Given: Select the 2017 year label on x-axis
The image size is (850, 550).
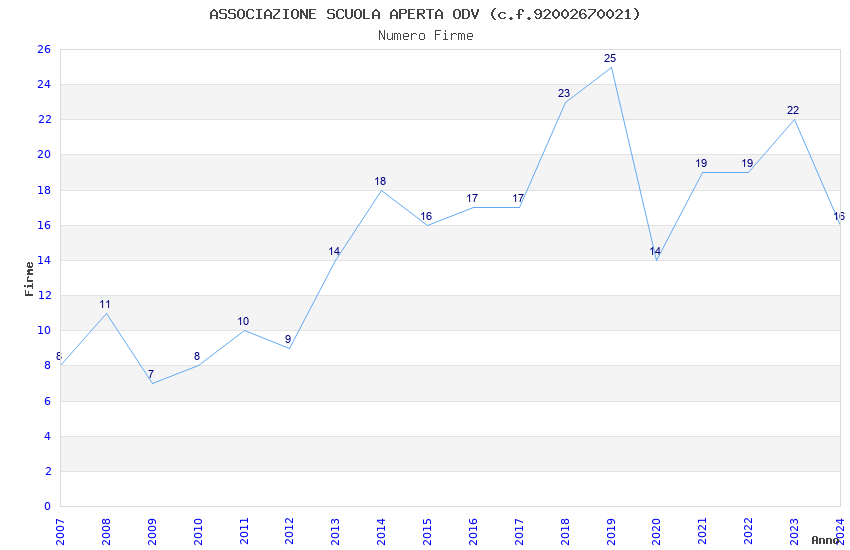Looking at the screenshot, I should point(519,532).
